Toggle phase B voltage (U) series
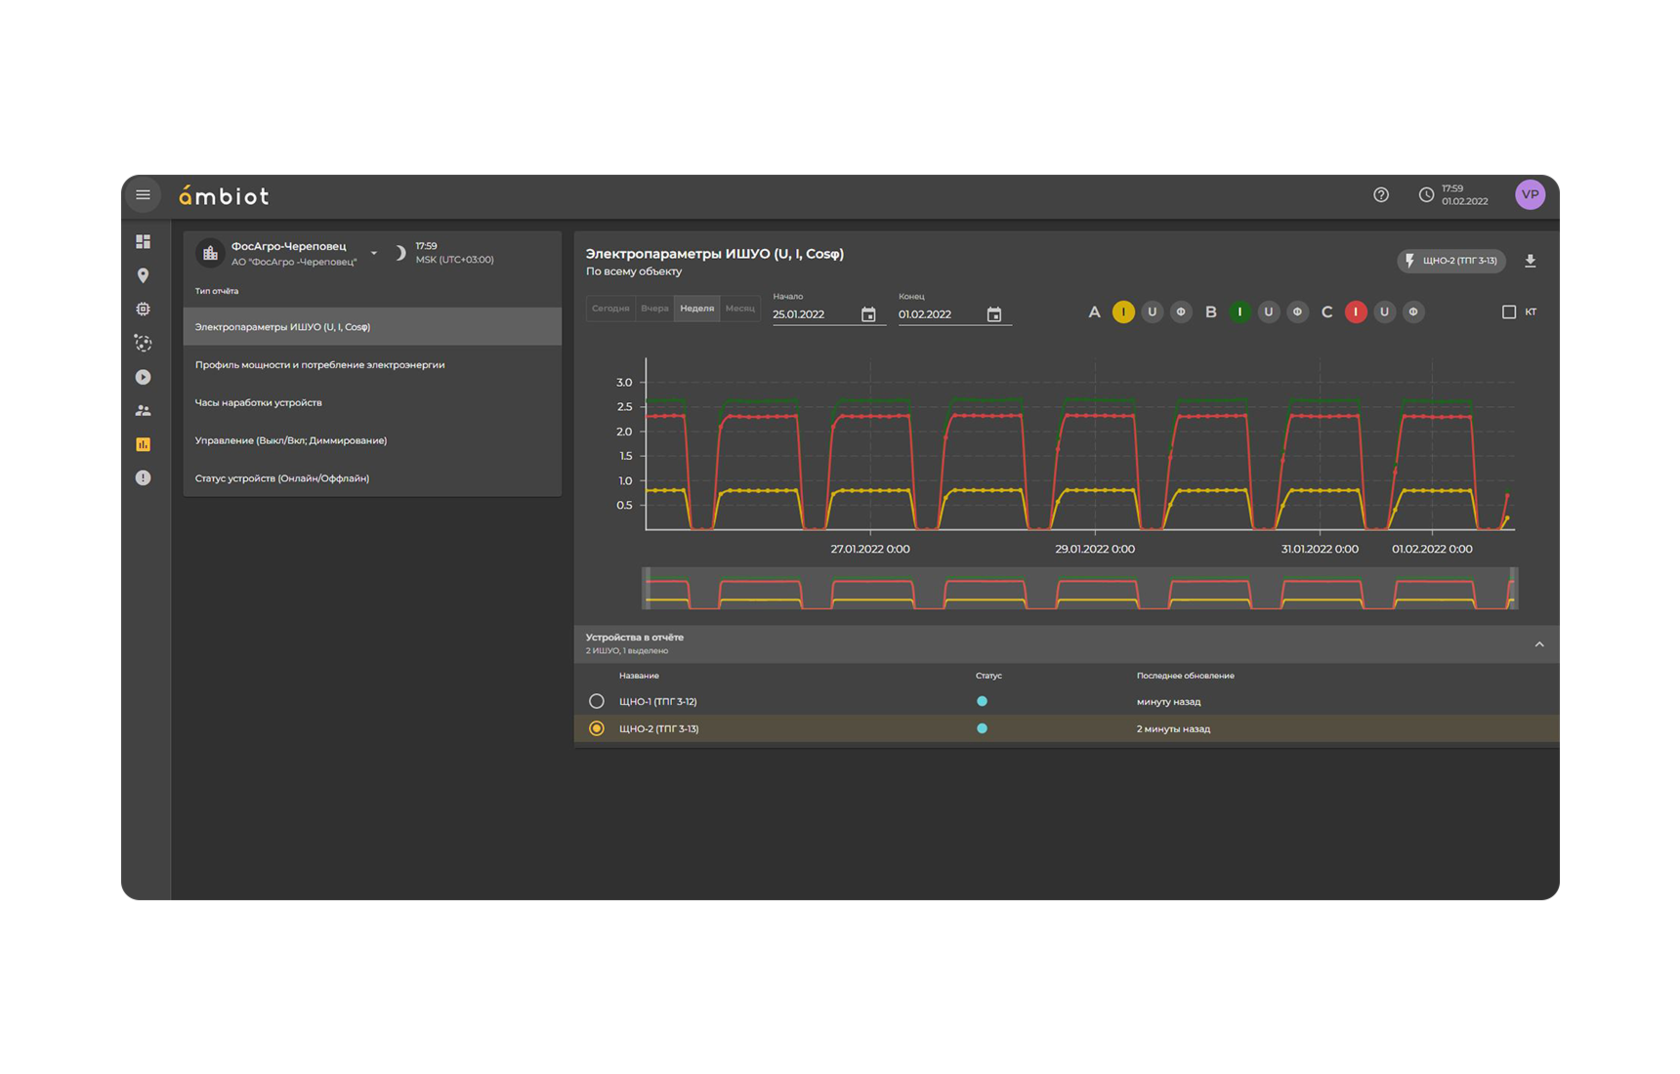The width and height of the screenshot is (1680, 1074). (1268, 312)
